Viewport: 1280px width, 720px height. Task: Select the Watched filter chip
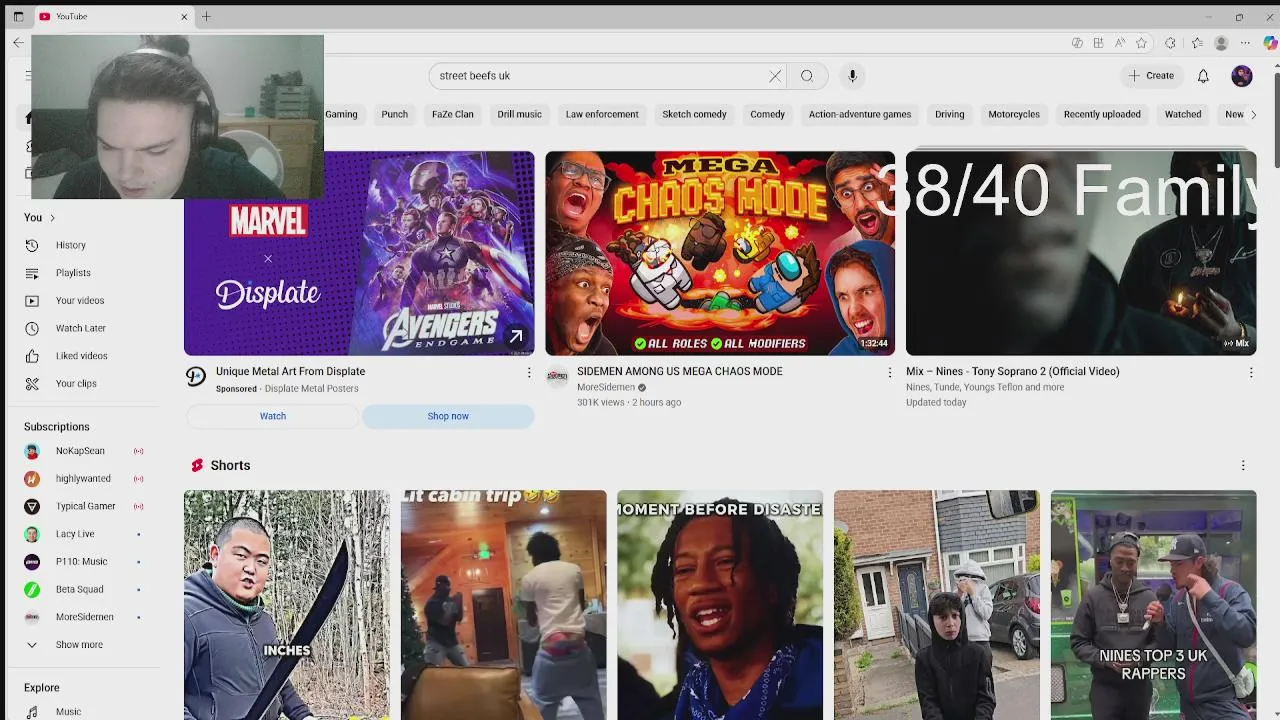(x=1183, y=114)
